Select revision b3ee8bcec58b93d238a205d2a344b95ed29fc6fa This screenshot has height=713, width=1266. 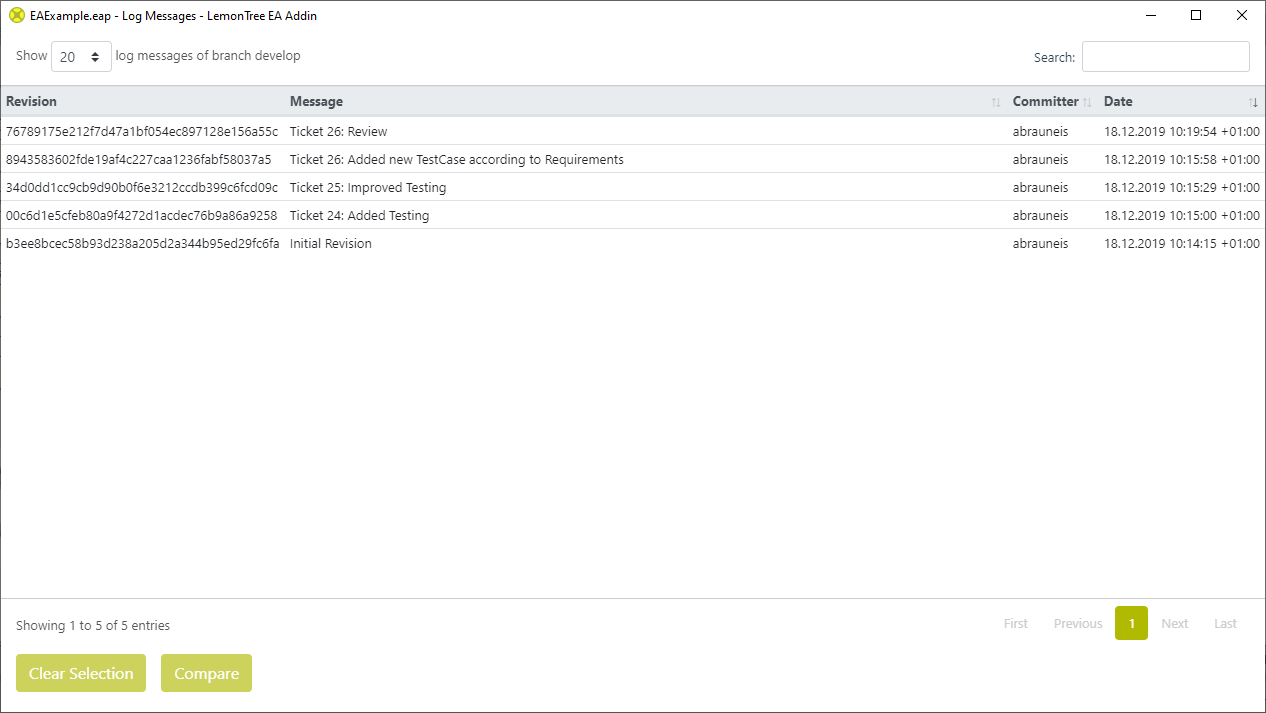[x=143, y=243]
